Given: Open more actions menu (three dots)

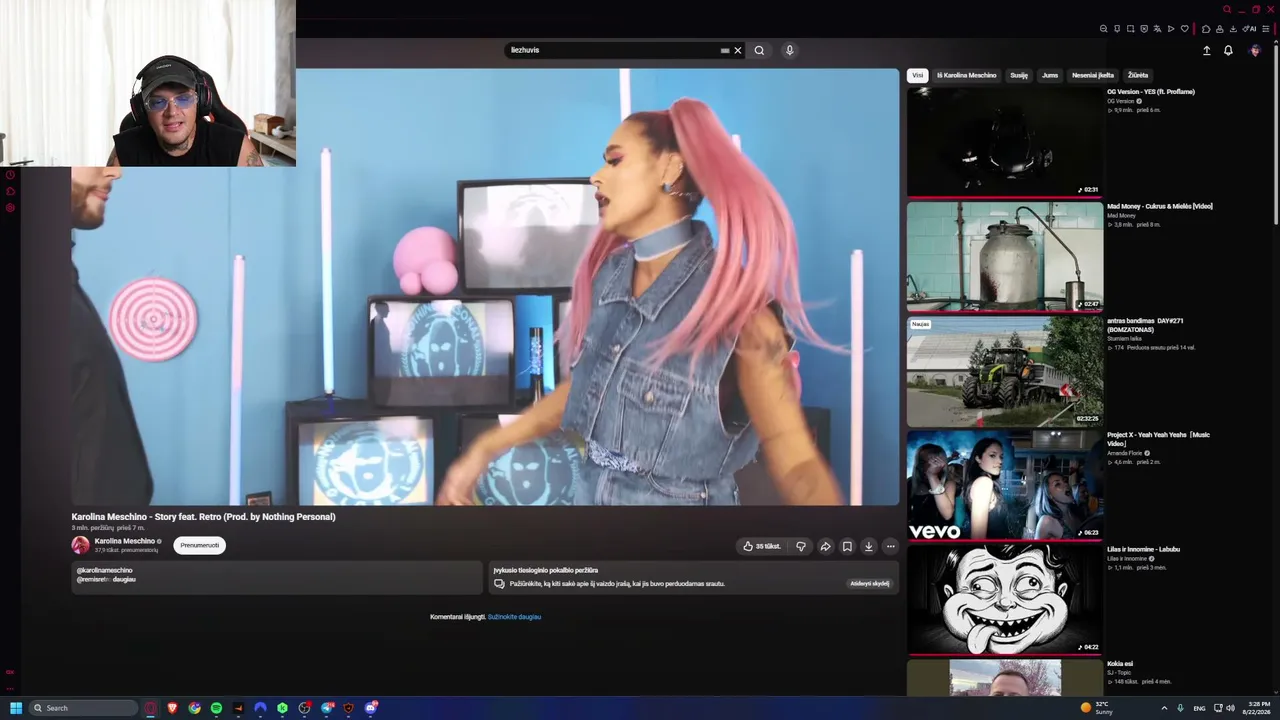Looking at the screenshot, I should point(890,546).
